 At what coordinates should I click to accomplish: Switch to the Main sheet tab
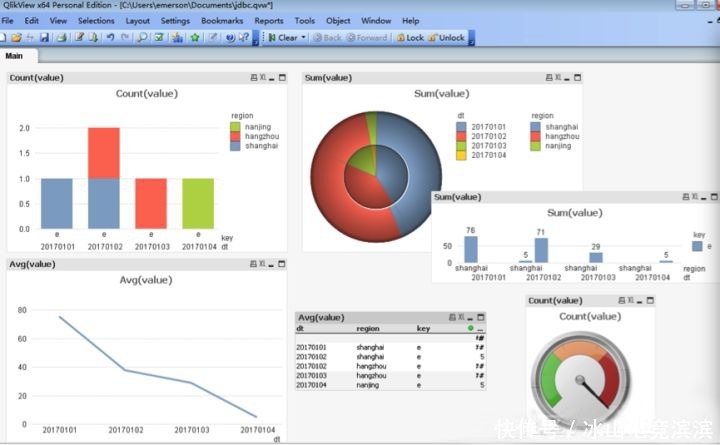click(15, 55)
